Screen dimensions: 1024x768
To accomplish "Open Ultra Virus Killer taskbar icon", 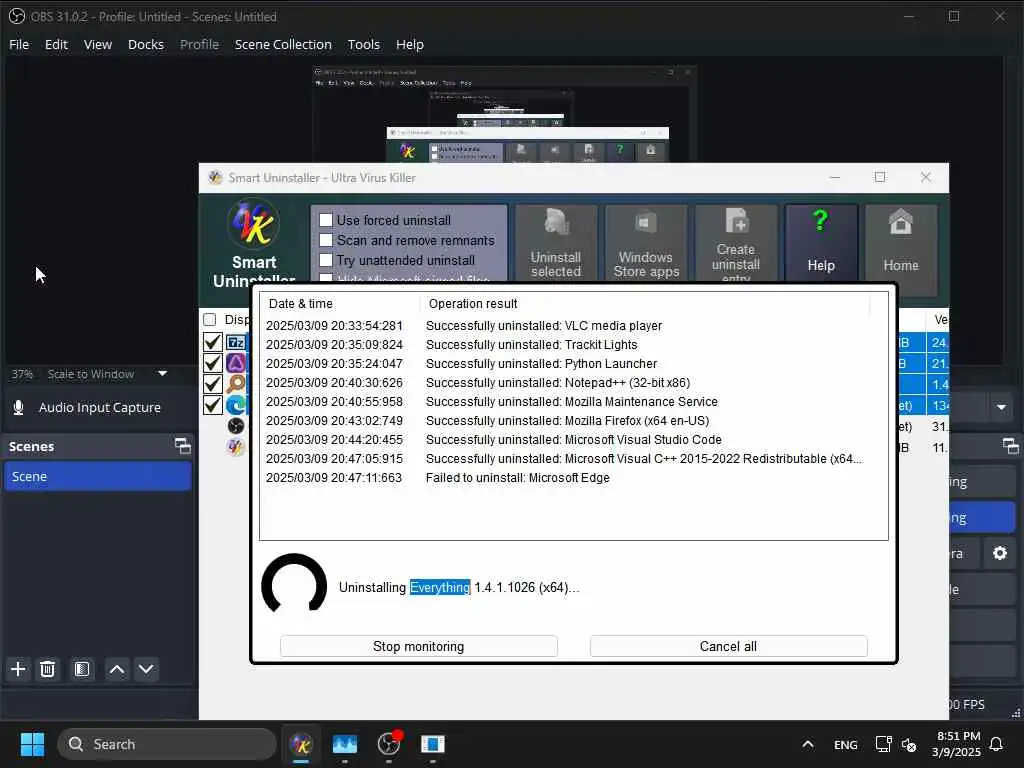I will coord(301,744).
